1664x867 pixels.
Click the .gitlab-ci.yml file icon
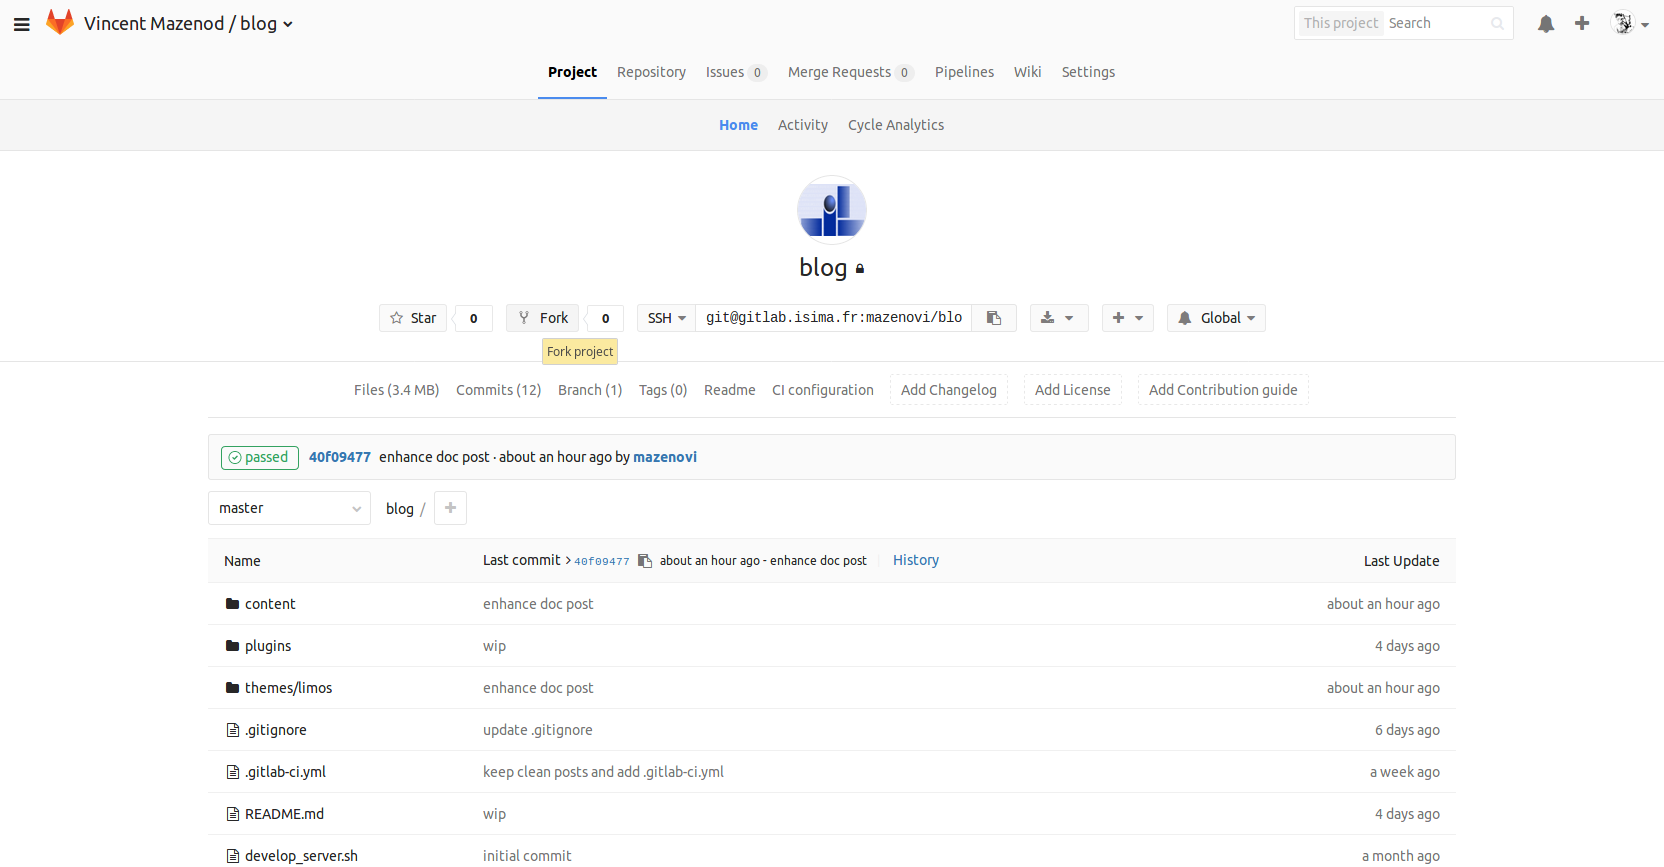(x=232, y=772)
